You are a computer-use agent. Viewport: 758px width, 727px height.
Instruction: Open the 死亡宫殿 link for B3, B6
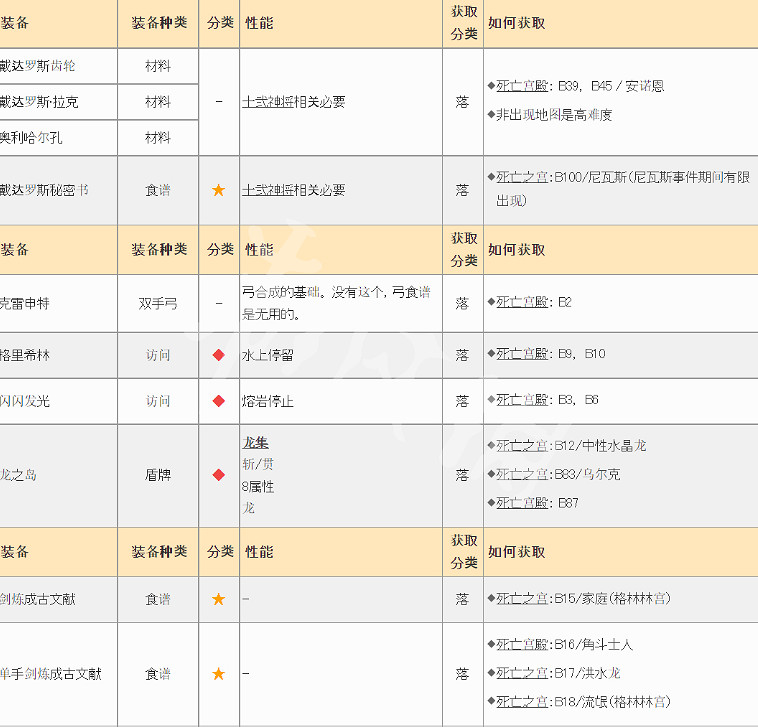coord(523,400)
